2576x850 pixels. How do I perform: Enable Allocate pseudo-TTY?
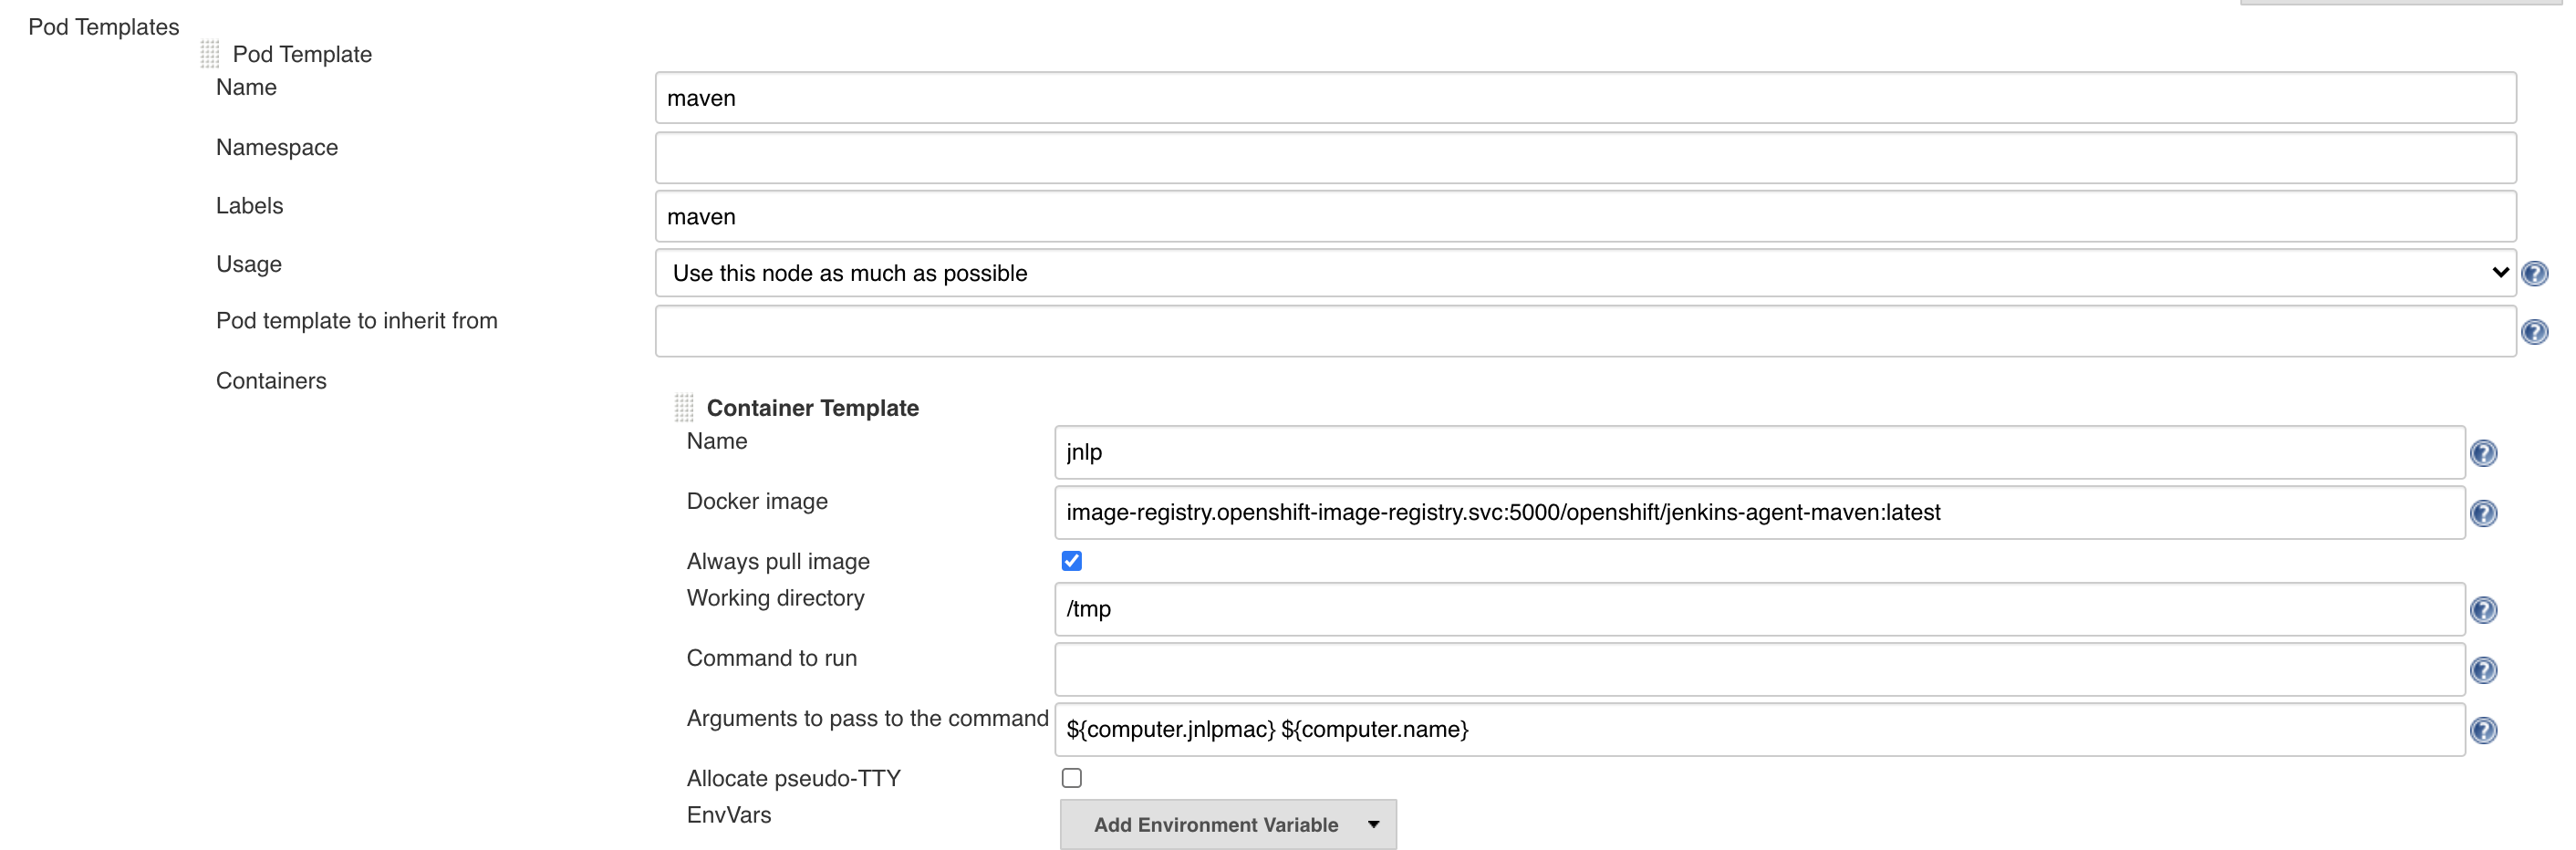(1071, 778)
